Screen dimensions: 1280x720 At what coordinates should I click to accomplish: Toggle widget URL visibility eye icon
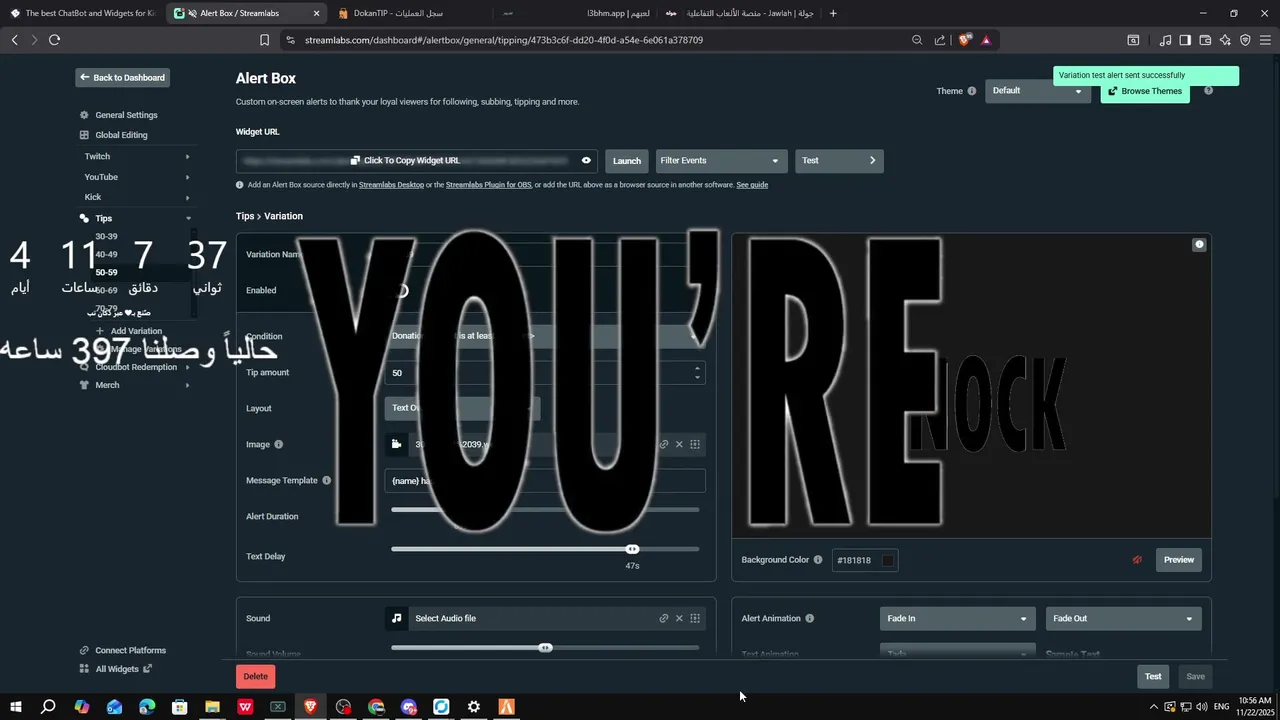tap(586, 160)
